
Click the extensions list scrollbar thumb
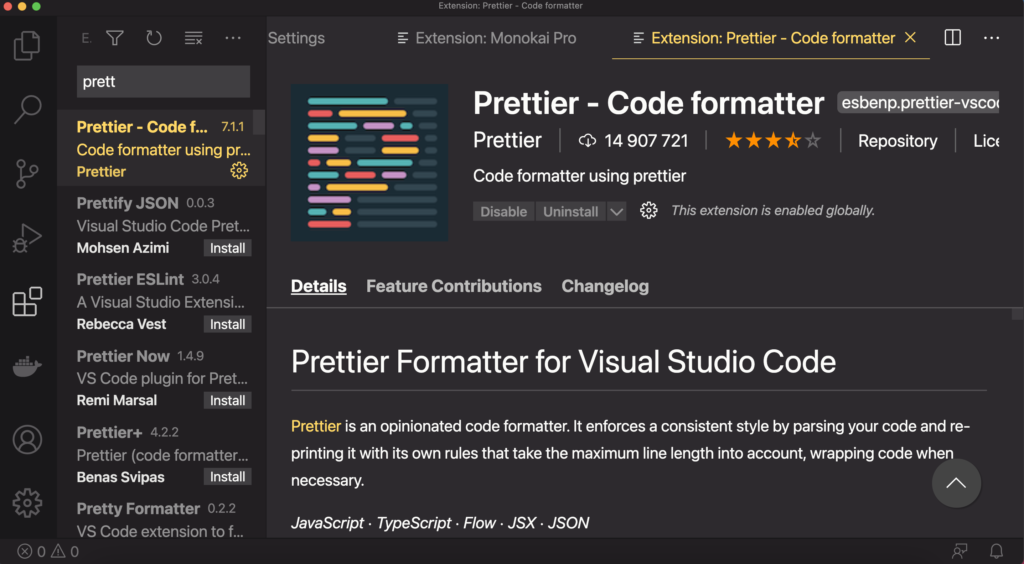click(259, 123)
